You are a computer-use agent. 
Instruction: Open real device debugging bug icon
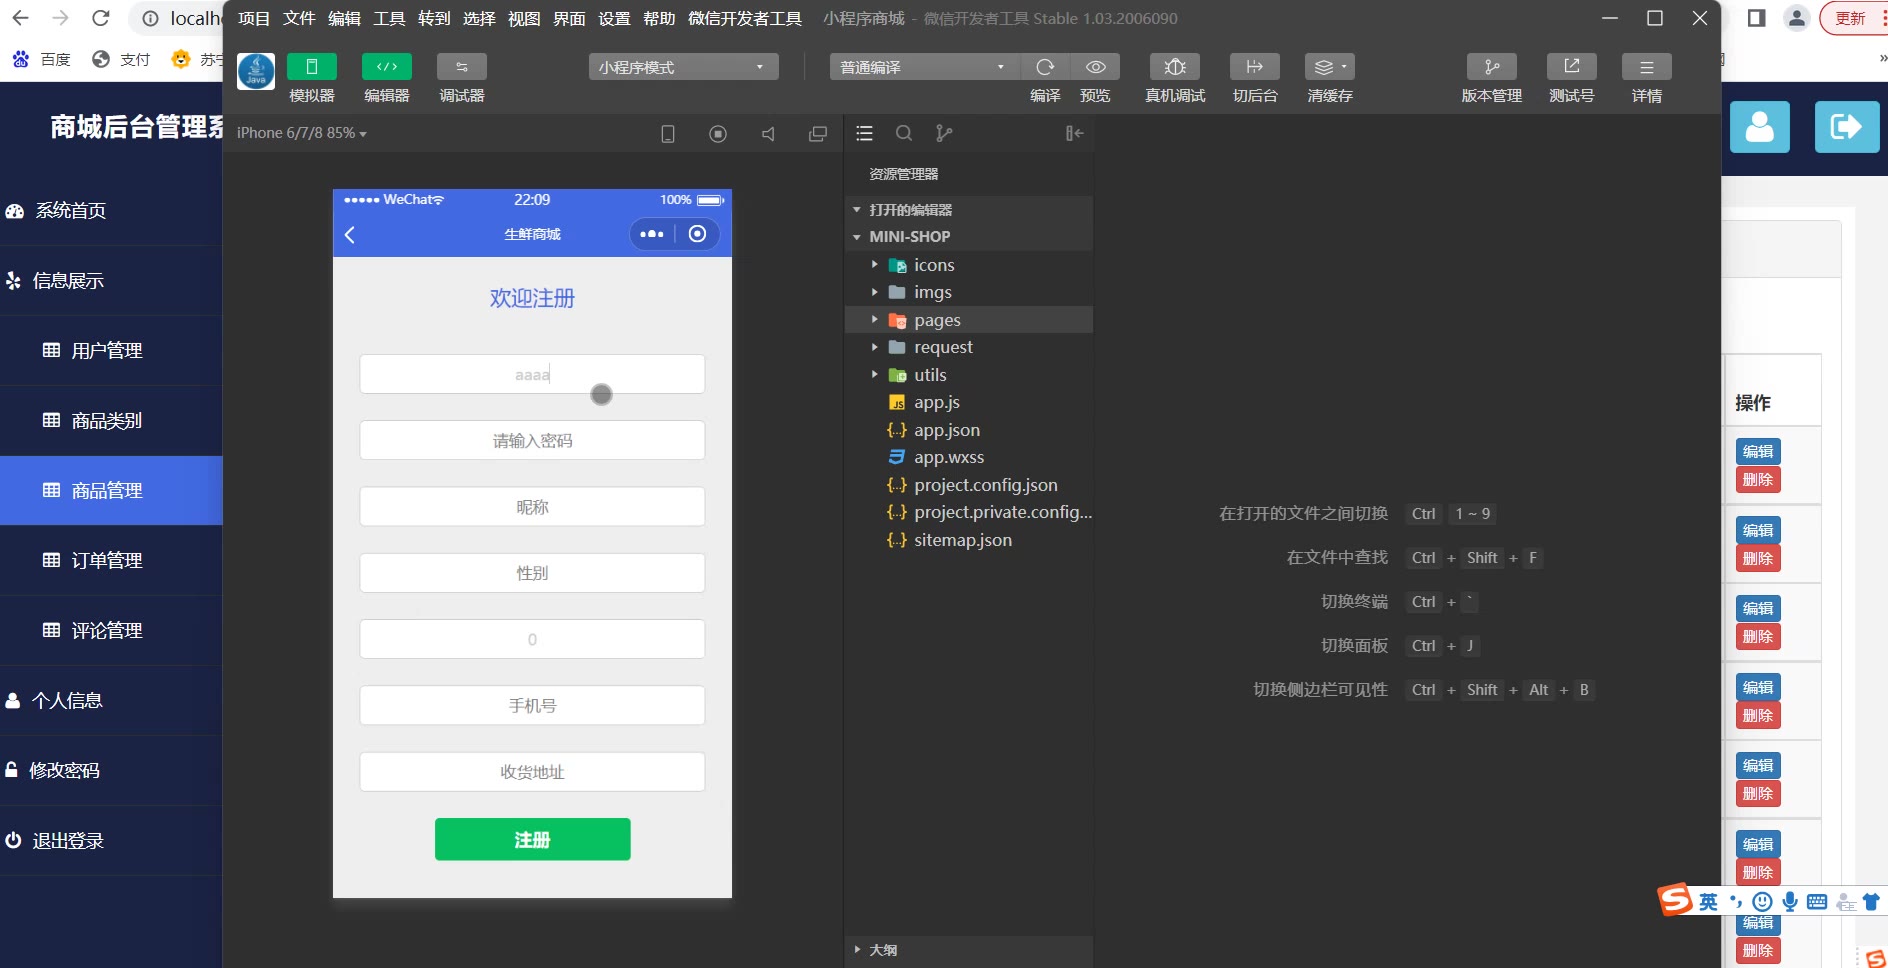(1175, 67)
